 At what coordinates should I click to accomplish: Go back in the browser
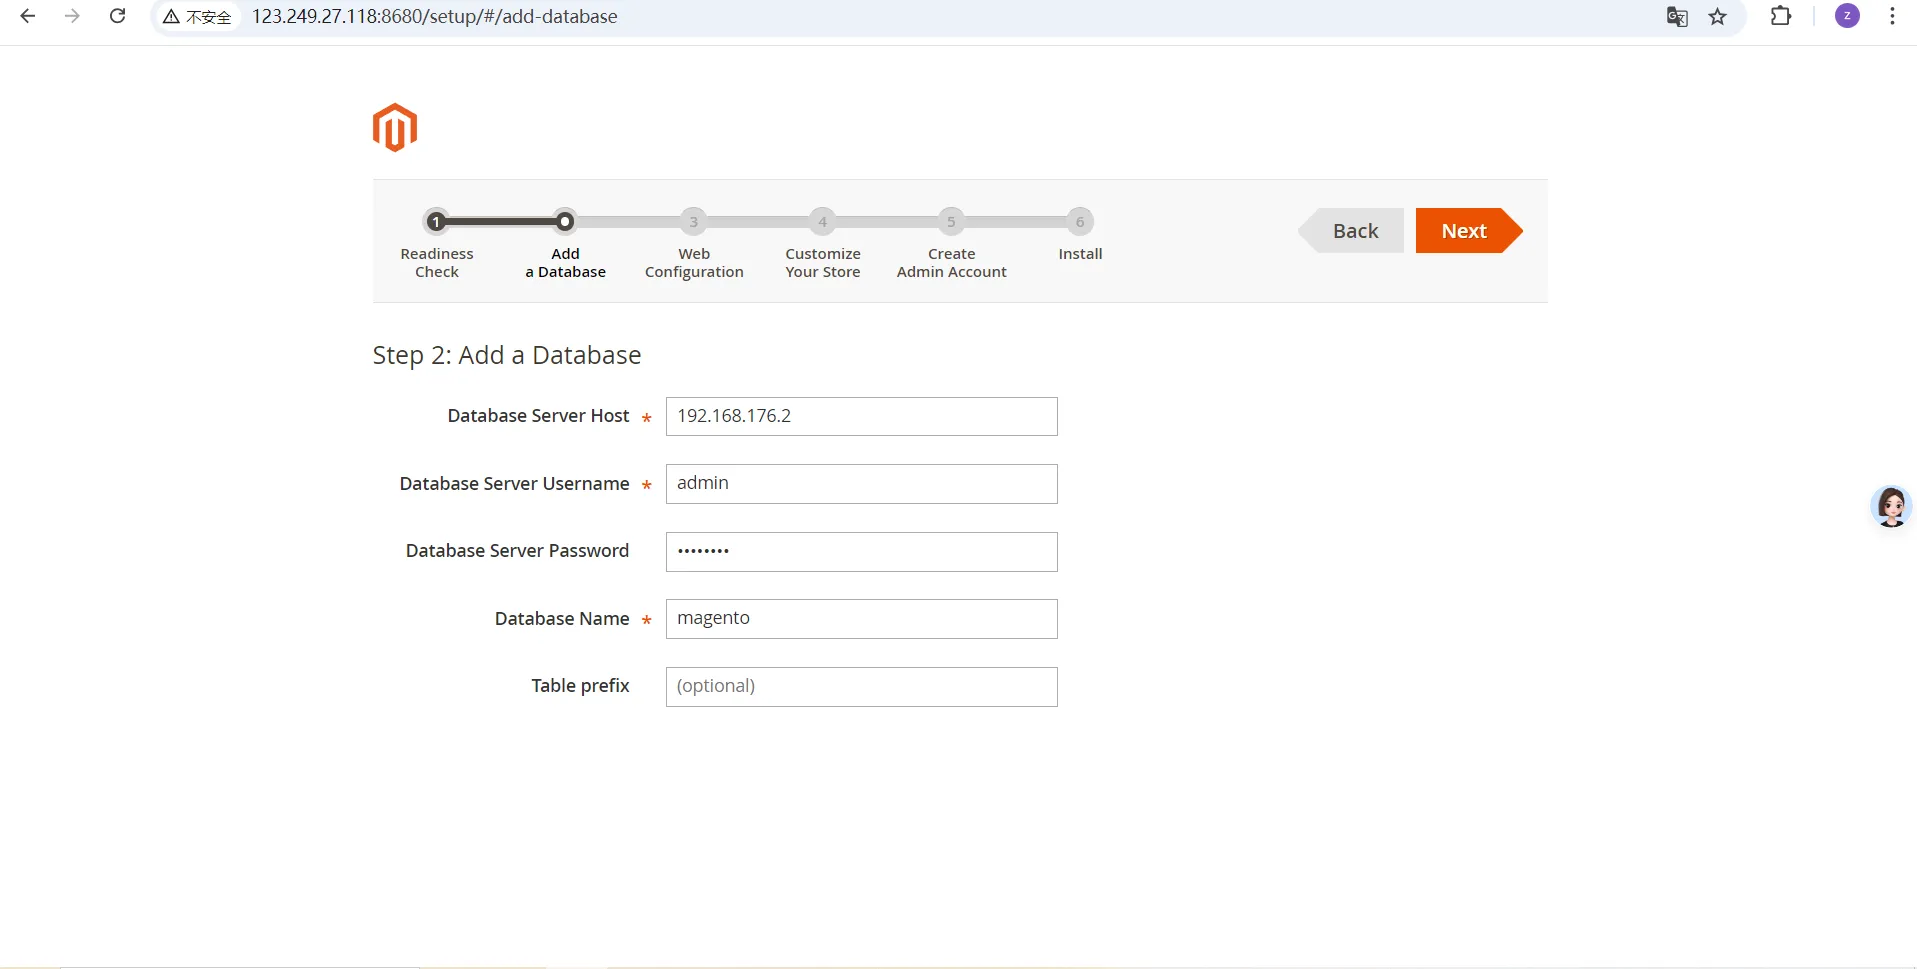pyautogui.click(x=28, y=16)
